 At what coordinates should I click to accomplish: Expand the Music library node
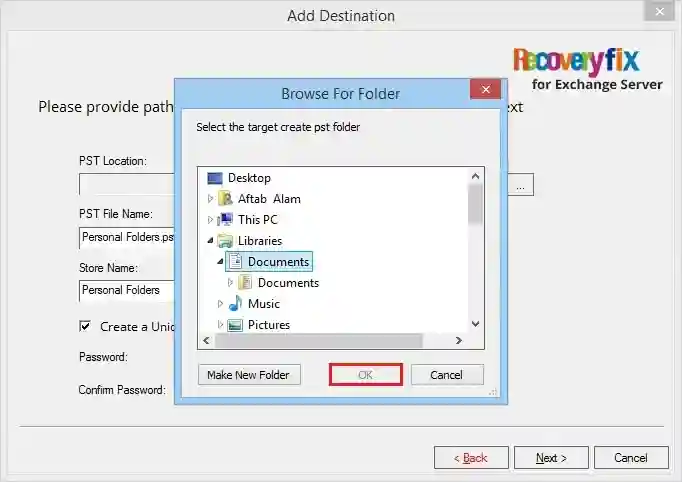pos(220,303)
